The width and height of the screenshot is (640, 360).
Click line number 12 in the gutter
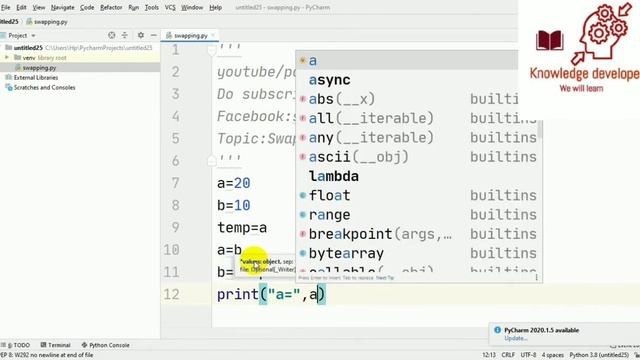(x=171, y=294)
